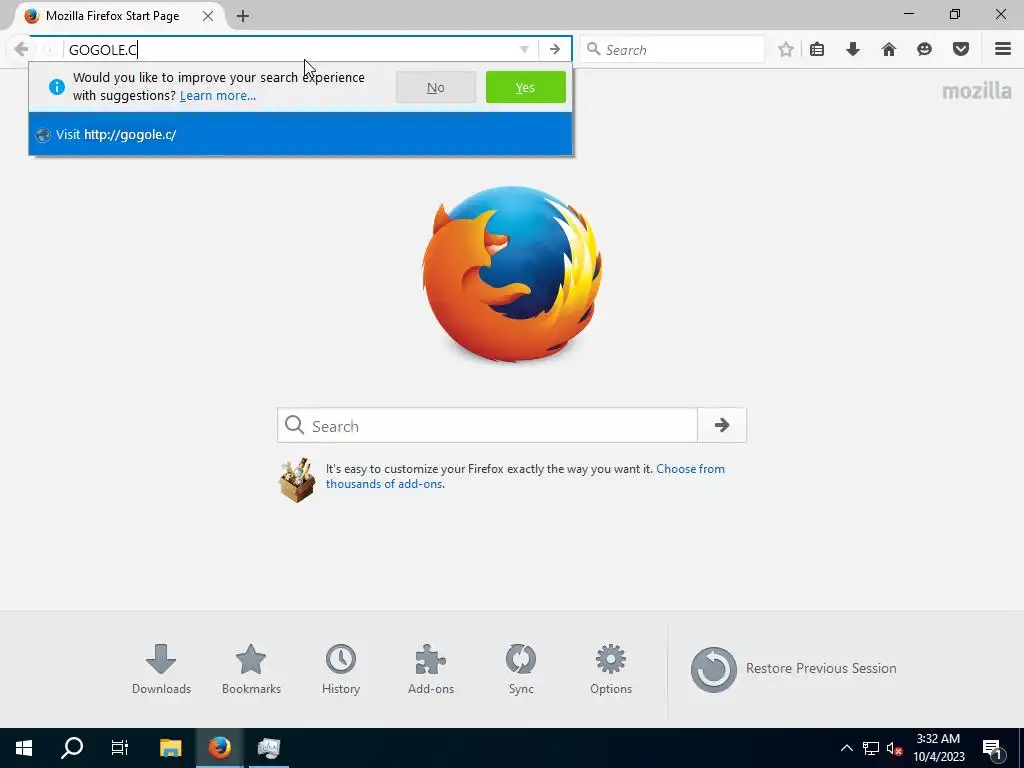1024x768 pixels.
Task: Open the network tray icon
Action: tap(871, 748)
